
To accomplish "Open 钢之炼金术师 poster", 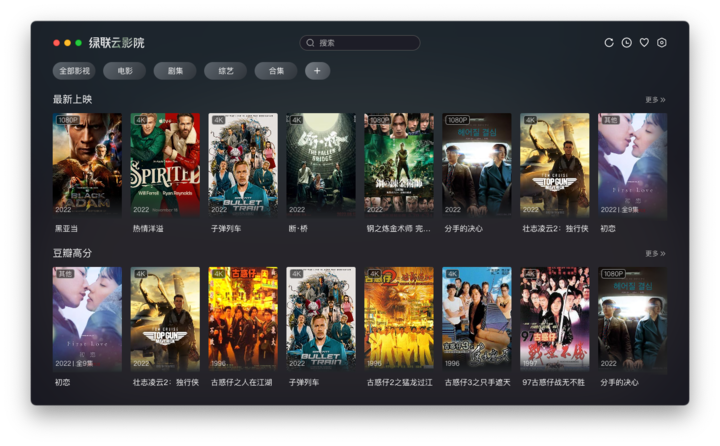I will (x=399, y=165).
